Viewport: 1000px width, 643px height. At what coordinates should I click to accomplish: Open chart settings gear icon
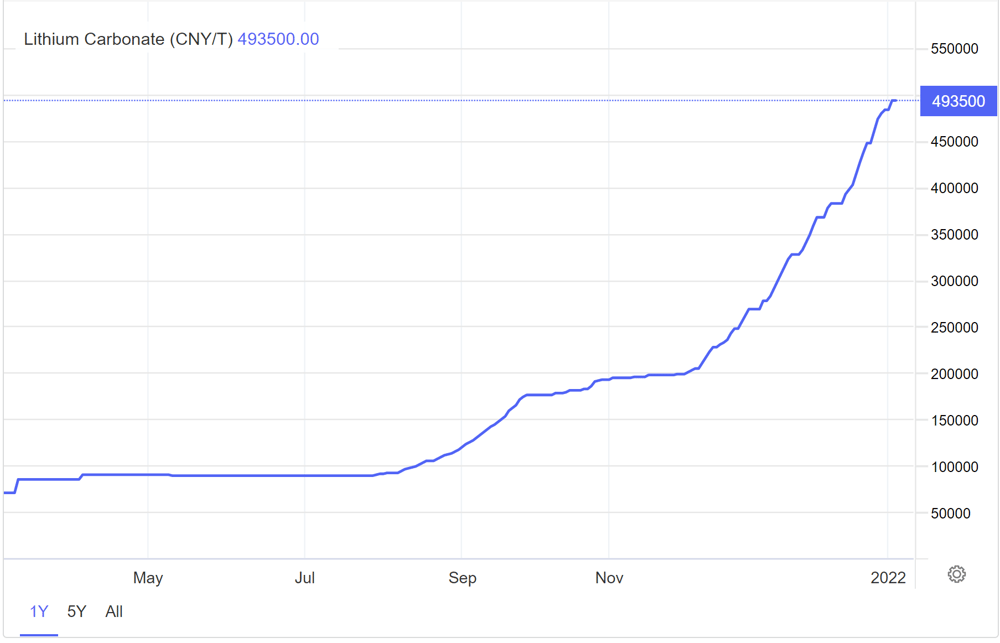coord(956,574)
